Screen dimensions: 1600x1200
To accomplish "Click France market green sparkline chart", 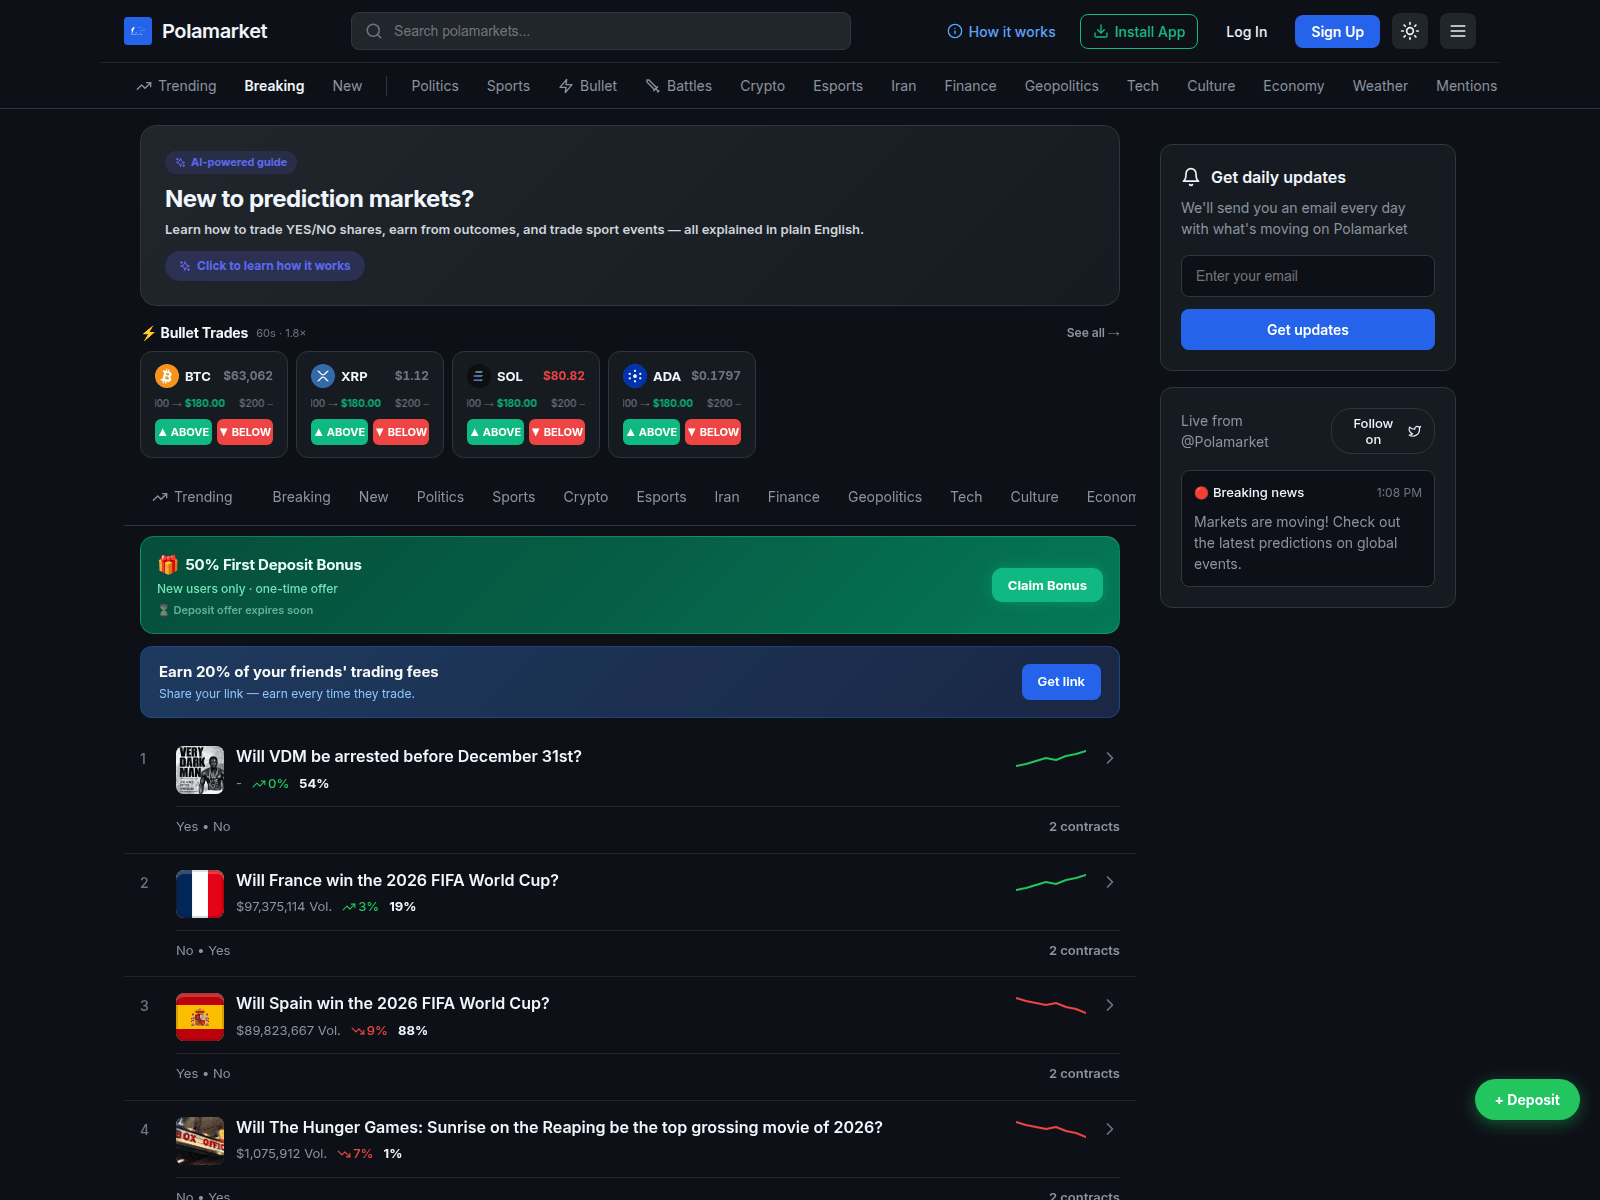I will pyautogui.click(x=1051, y=883).
